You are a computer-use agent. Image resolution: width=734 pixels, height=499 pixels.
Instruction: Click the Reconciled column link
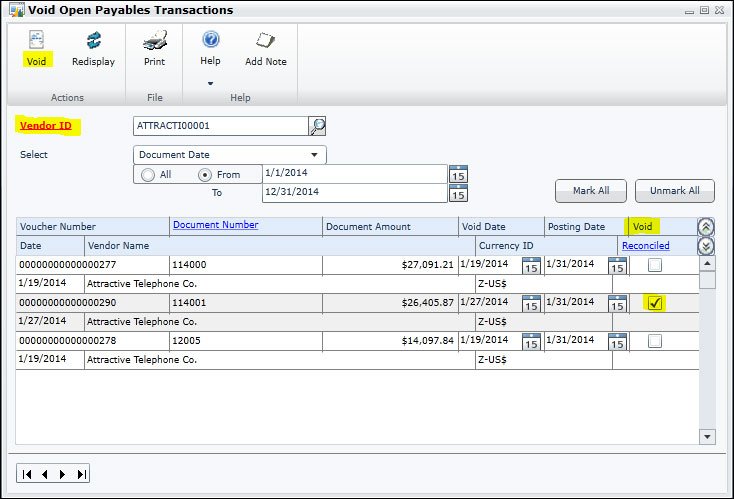pyautogui.click(x=646, y=245)
